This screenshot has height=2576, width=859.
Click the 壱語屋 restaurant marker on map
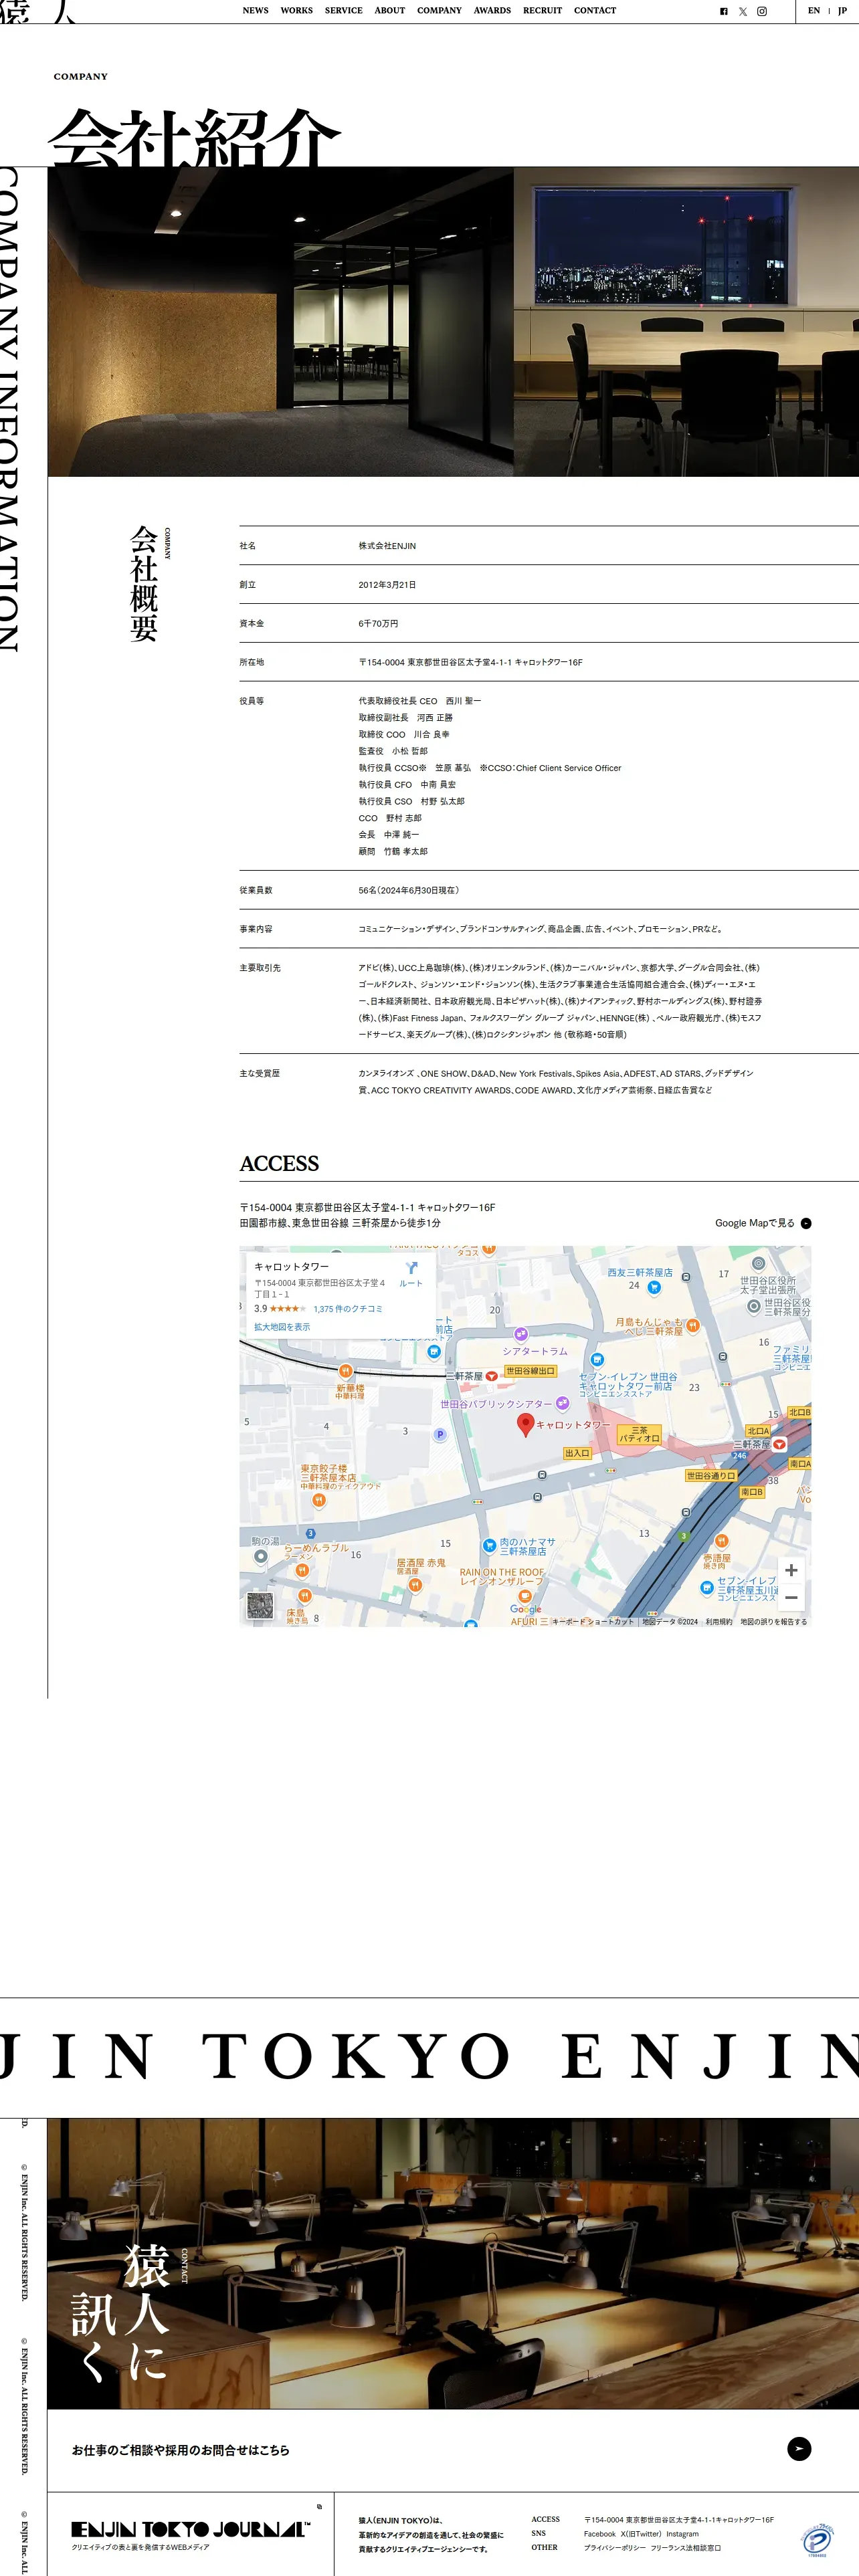pyautogui.click(x=721, y=1541)
